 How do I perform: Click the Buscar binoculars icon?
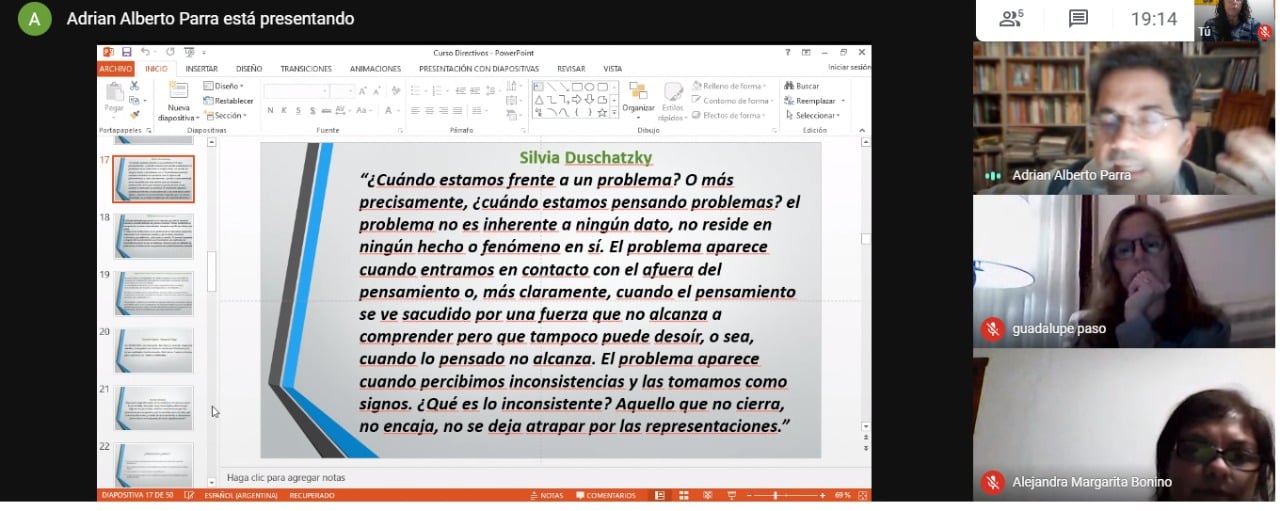pos(789,86)
